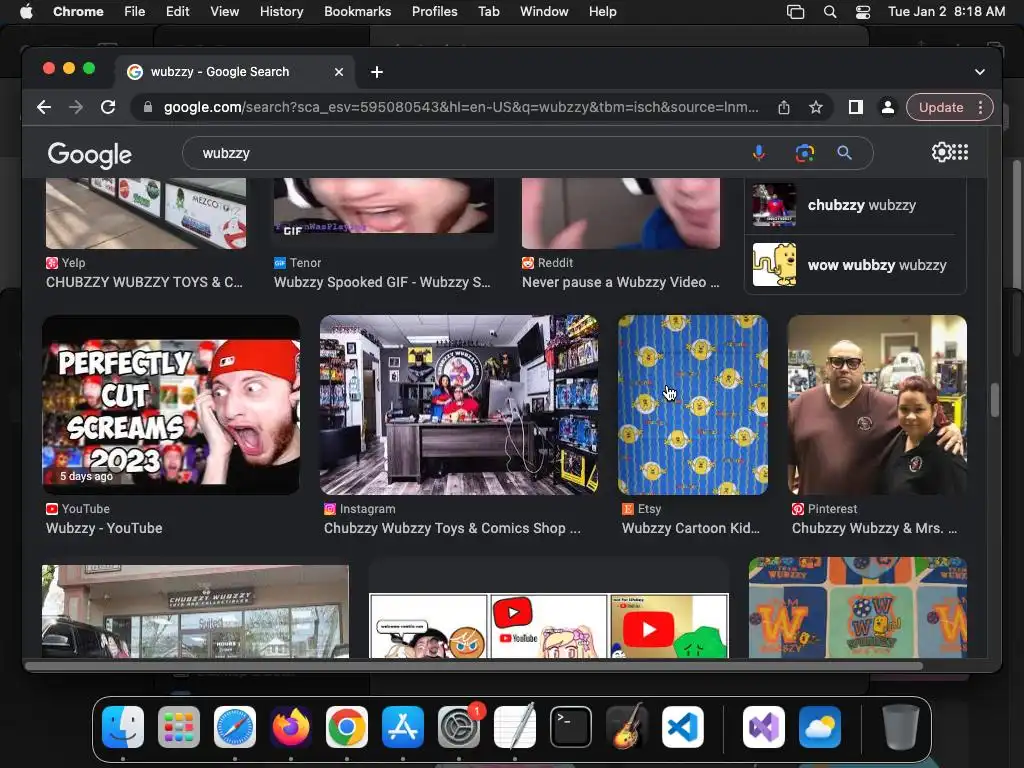
Task: Click 'Wubzzy Cartoon Kid...' Etsy title
Action: pyautogui.click(x=691, y=528)
